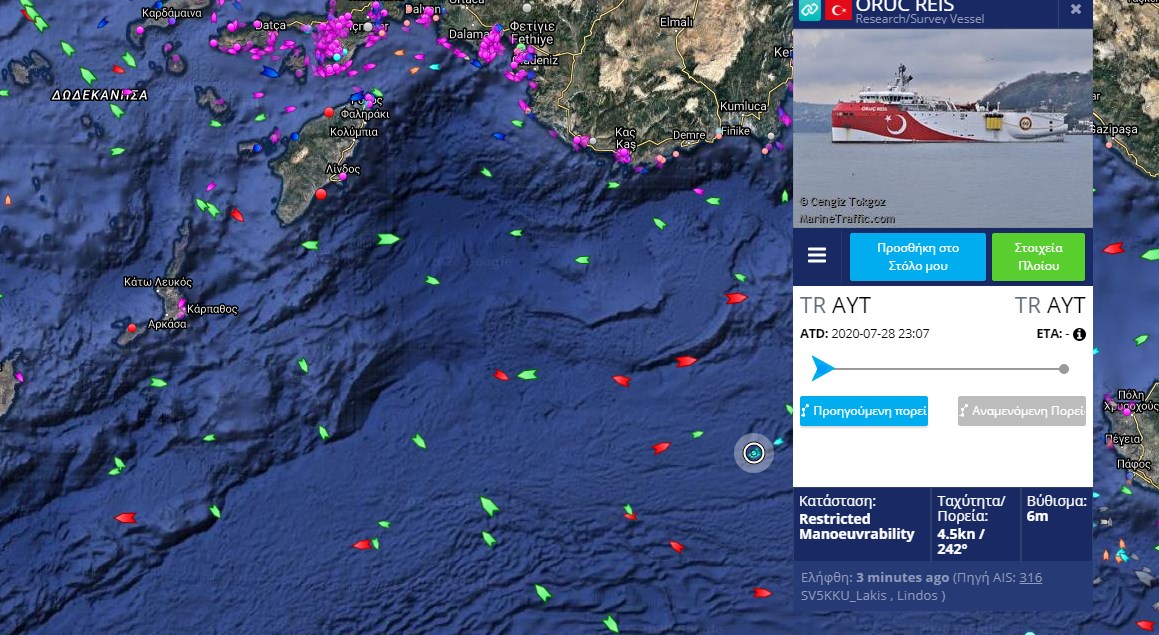Click the blue voyage progress arrow
The width and height of the screenshot is (1159, 635).
(822, 368)
